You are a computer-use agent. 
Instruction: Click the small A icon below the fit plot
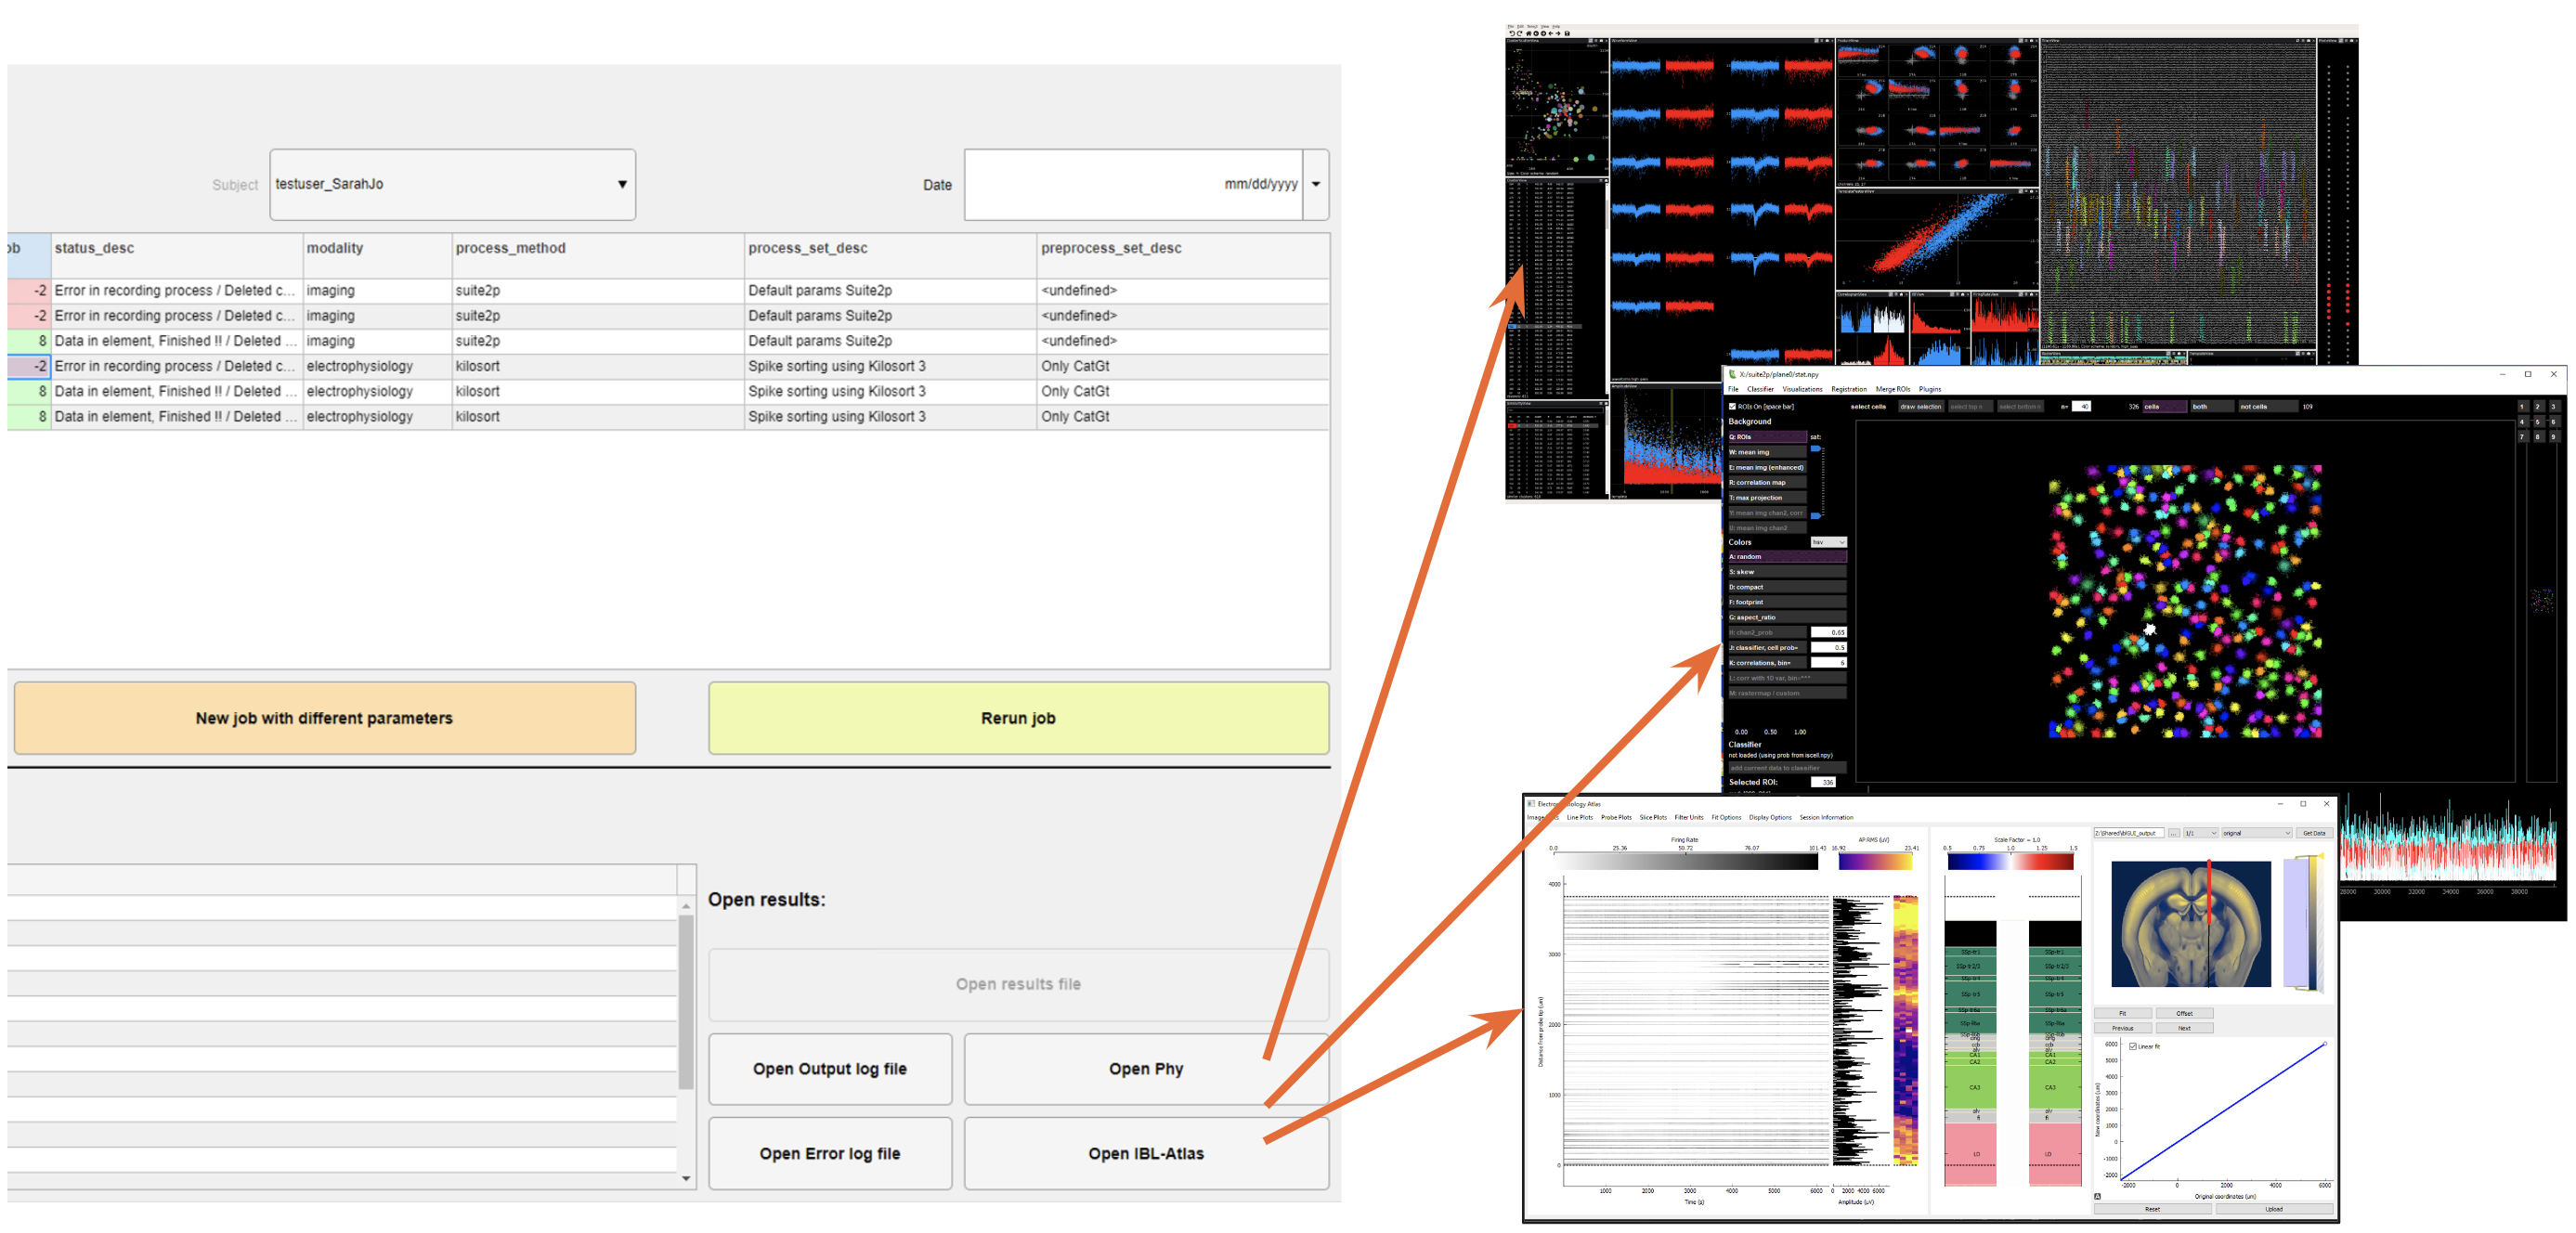click(x=2098, y=1197)
